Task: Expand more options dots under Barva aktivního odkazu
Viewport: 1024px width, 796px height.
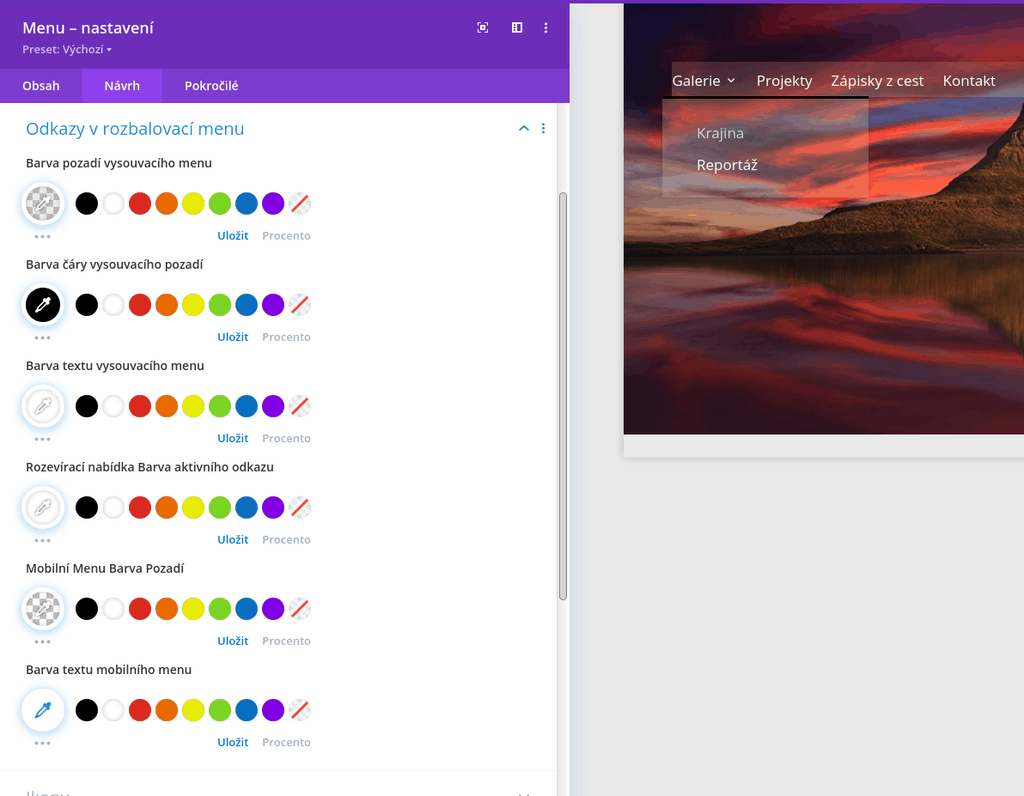Action: click(x=42, y=540)
